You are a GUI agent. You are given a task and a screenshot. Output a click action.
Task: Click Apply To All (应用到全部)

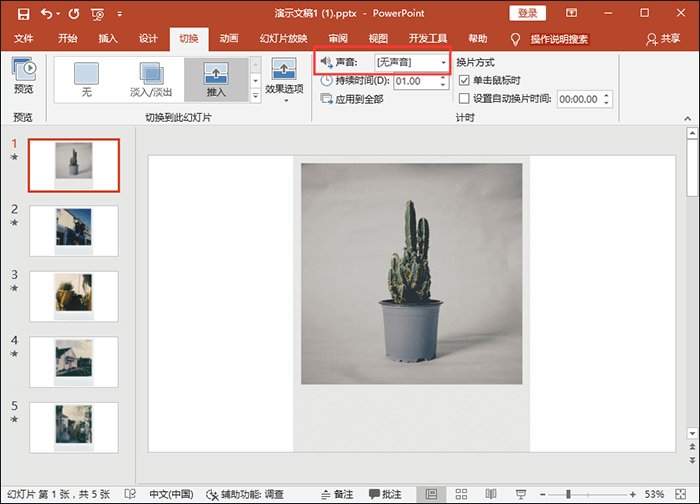tap(352, 99)
